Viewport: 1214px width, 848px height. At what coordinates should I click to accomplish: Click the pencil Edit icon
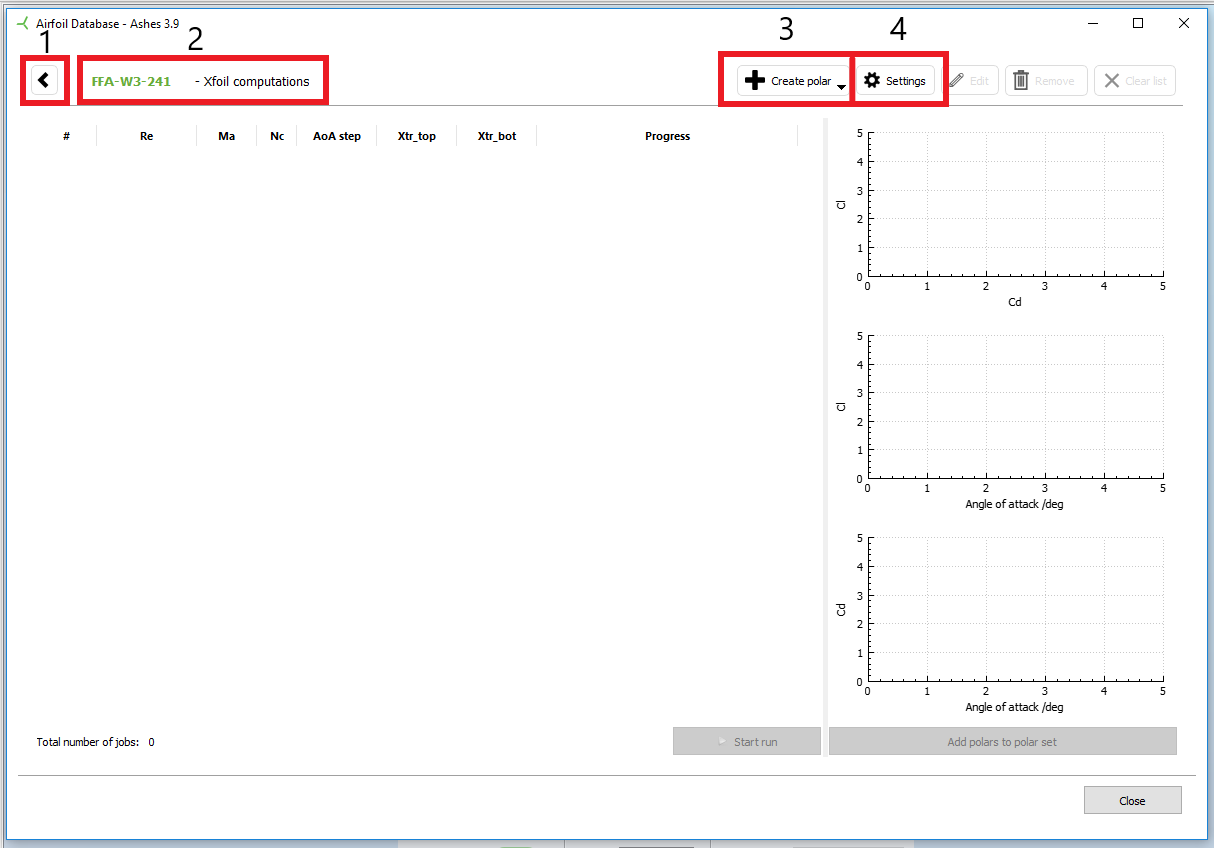957,81
